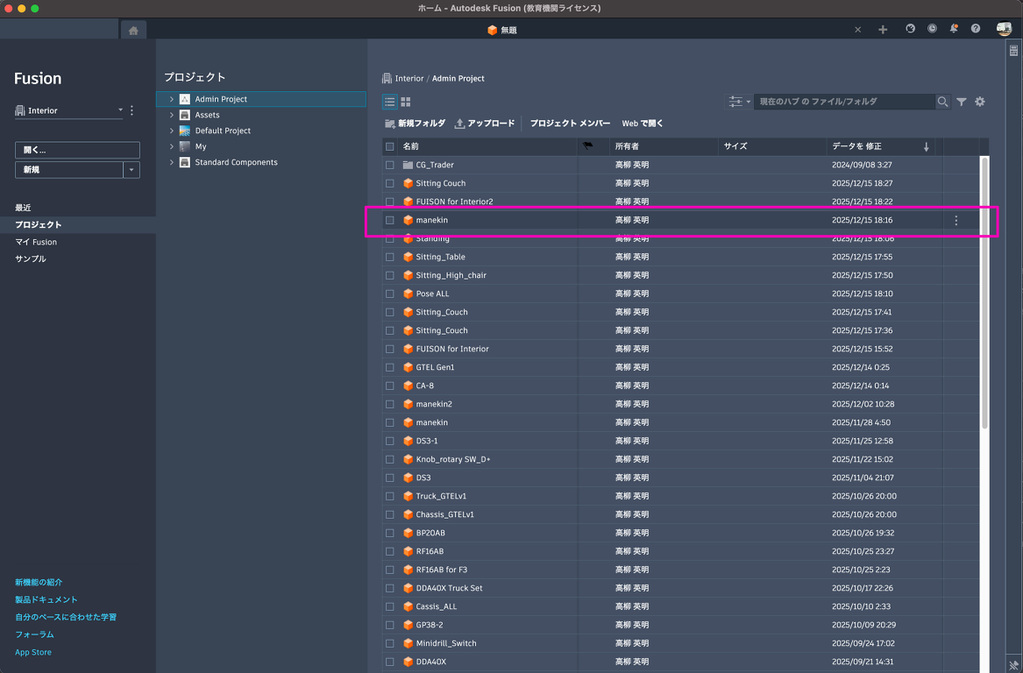This screenshot has width=1023, height=673.
Task: Click the アップロード button
Action: [485, 123]
